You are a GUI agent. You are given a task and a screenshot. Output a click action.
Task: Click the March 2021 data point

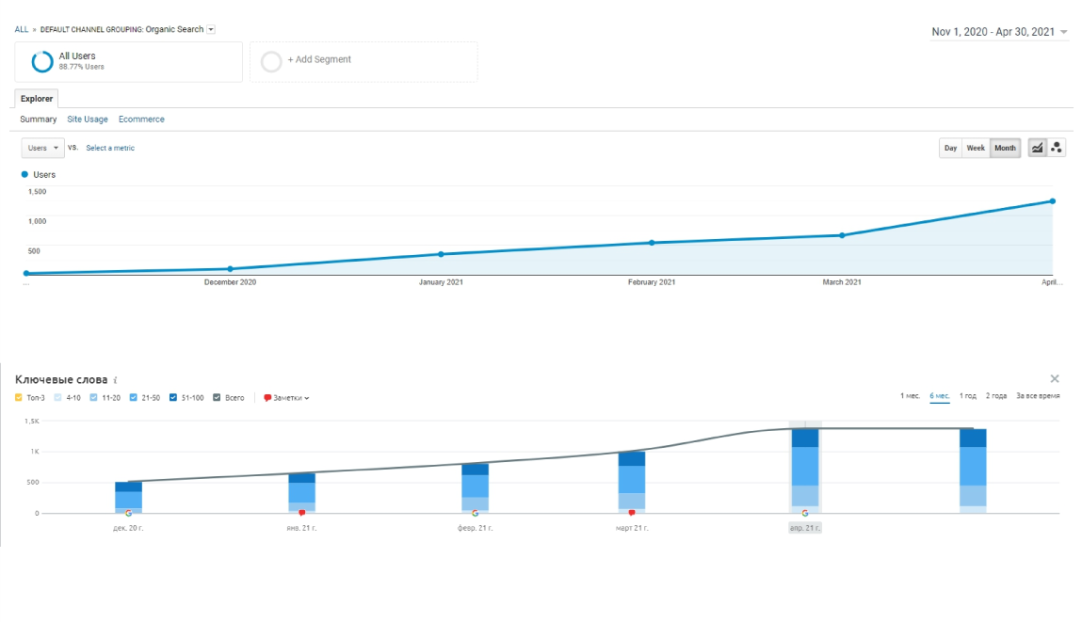(842, 235)
